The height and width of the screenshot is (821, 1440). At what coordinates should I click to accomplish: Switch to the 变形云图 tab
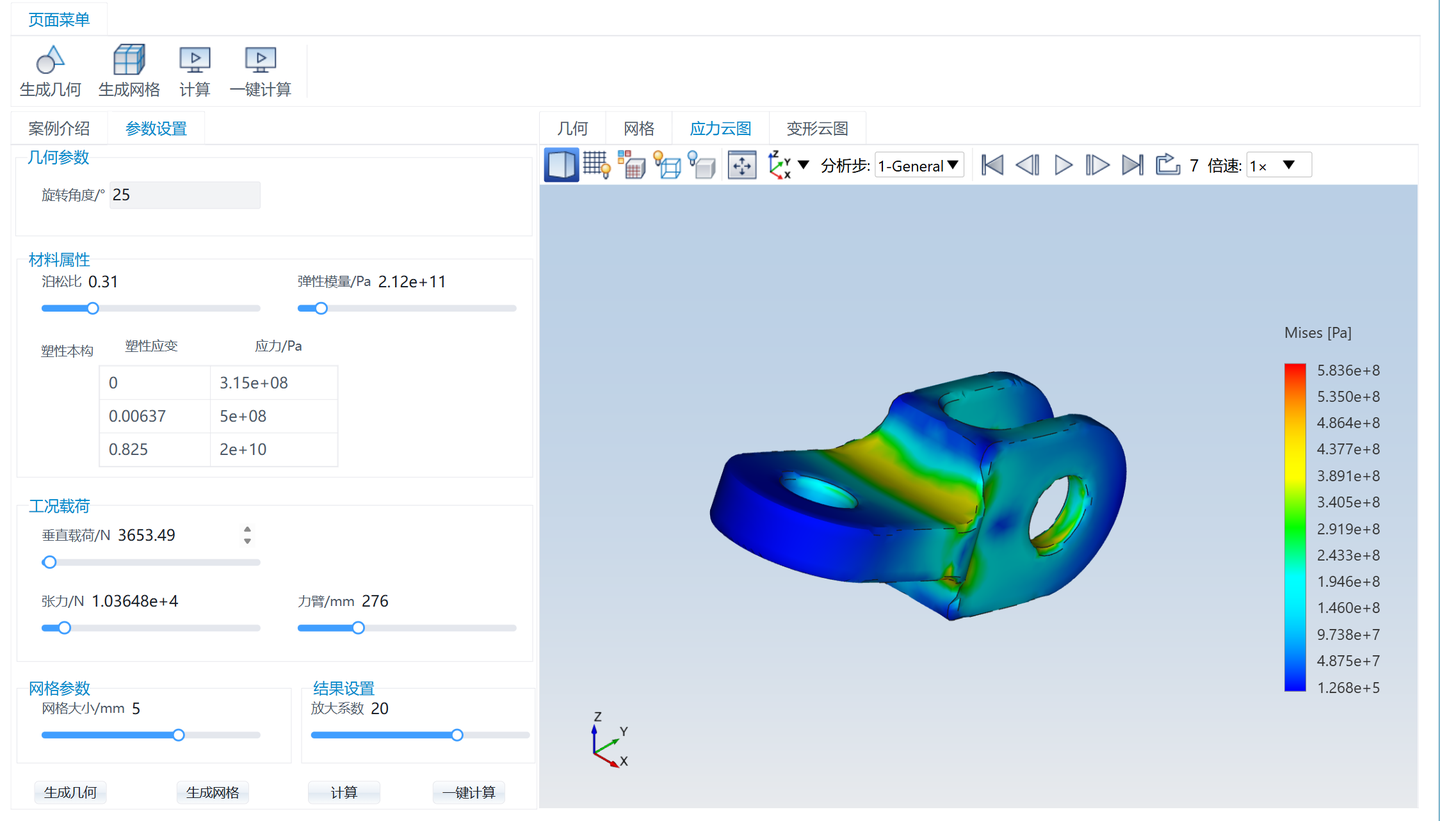pos(817,129)
